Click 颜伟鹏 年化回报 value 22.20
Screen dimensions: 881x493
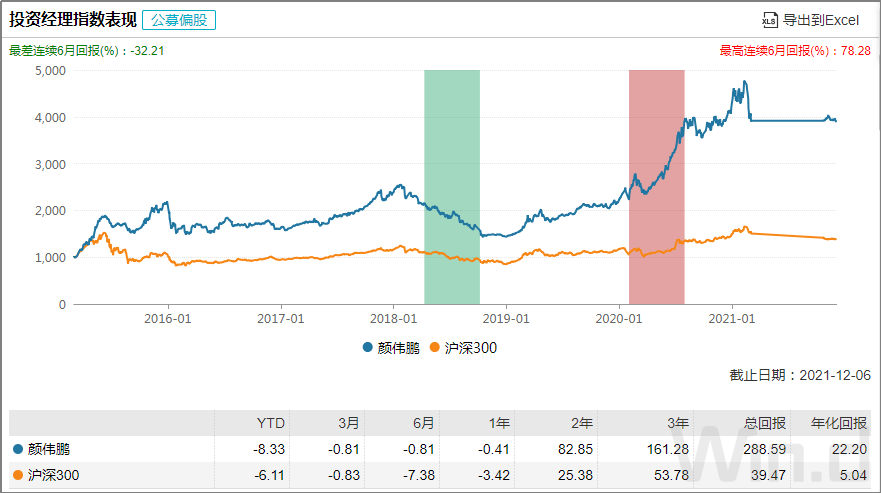[x=850, y=449]
